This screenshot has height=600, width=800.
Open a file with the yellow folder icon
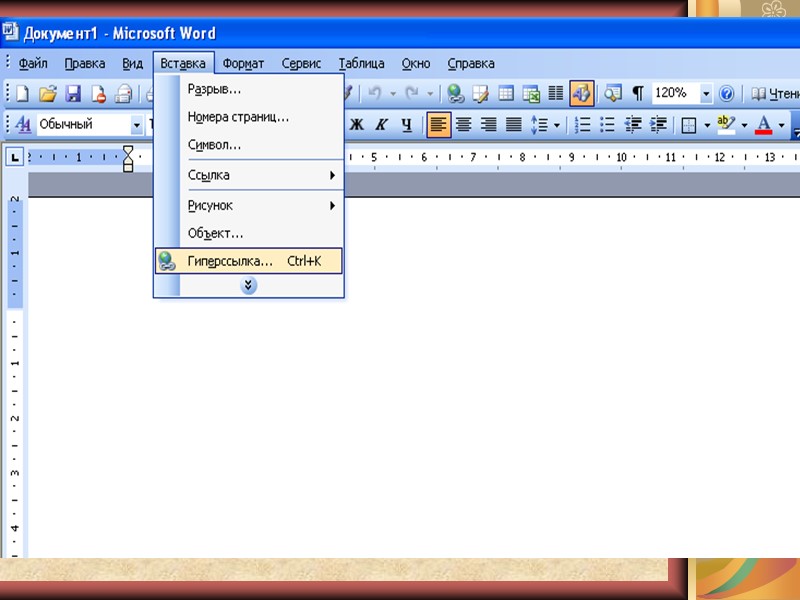click(x=47, y=94)
